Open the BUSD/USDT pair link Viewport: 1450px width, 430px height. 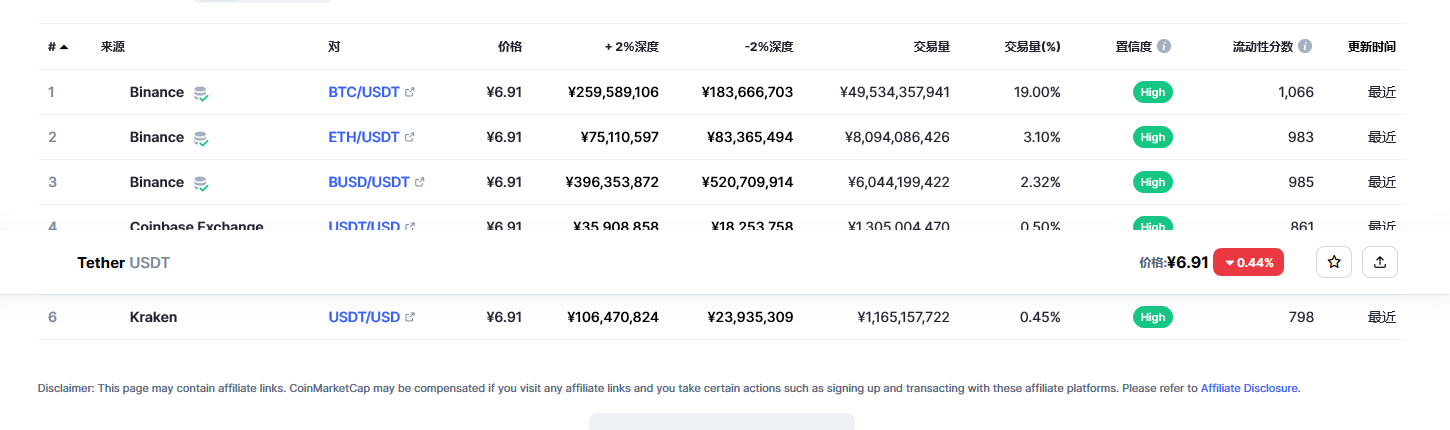pos(368,182)
